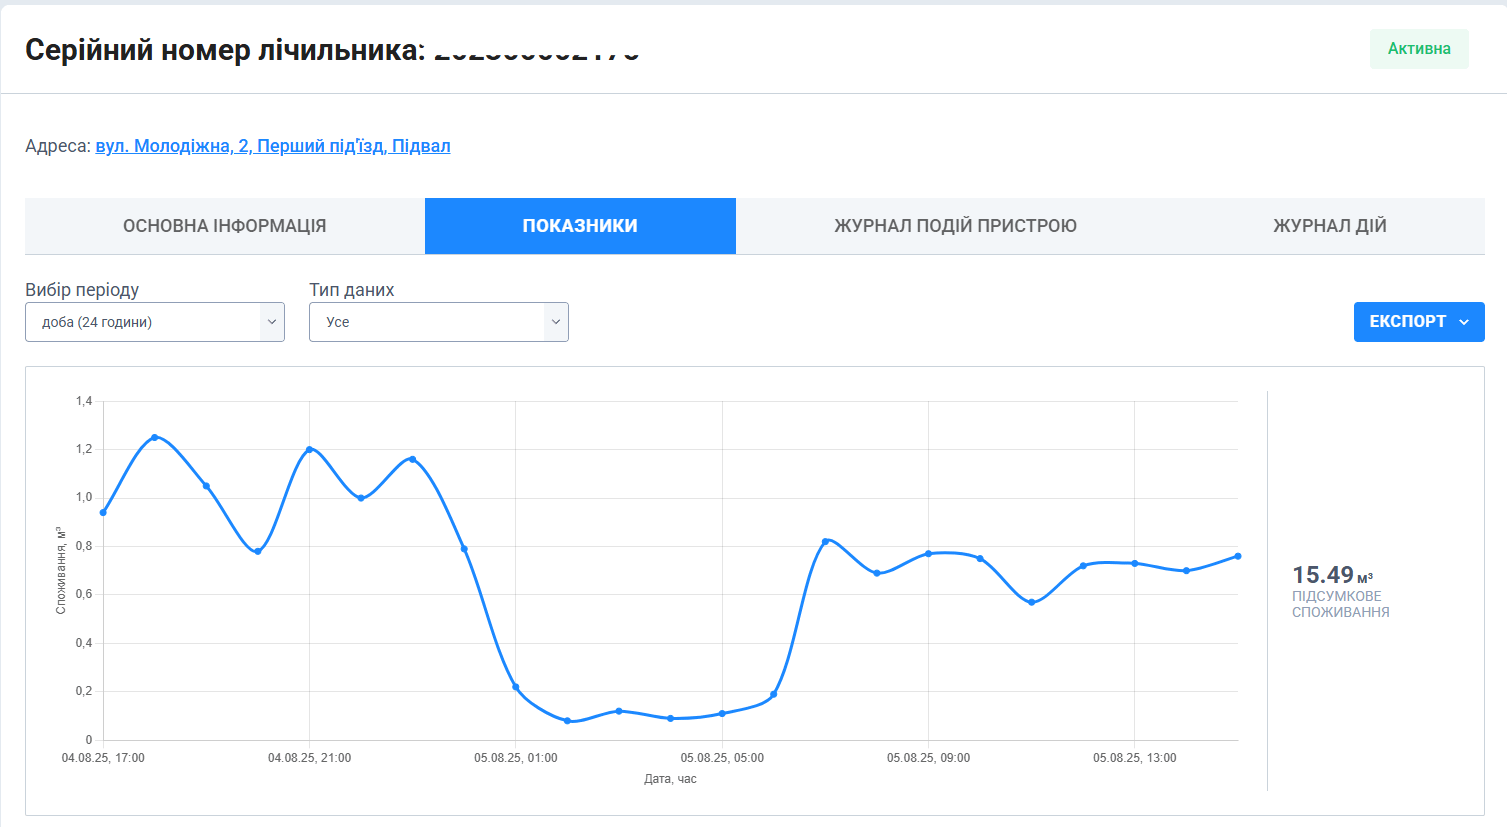
Task: Click the chart point at 05.08.25, 01:00
Action: 516,687
